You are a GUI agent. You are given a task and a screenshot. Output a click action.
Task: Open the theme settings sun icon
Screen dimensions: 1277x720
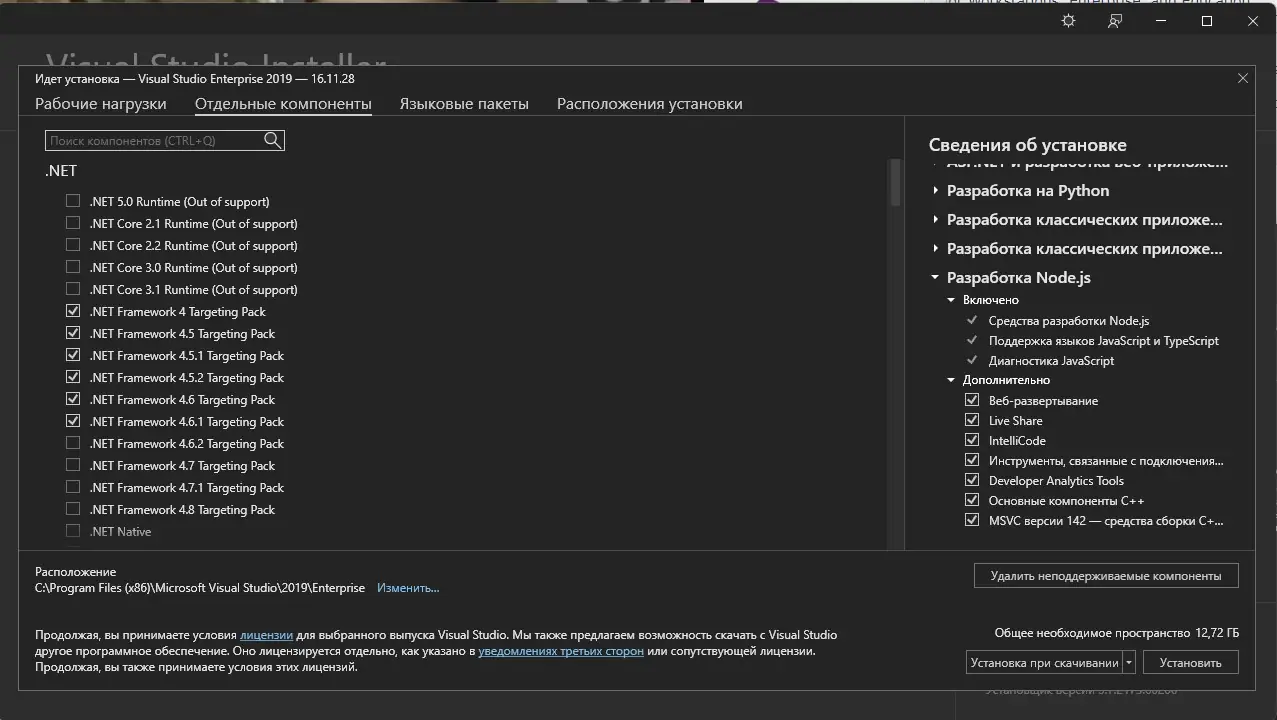[x=1069, y=21]
